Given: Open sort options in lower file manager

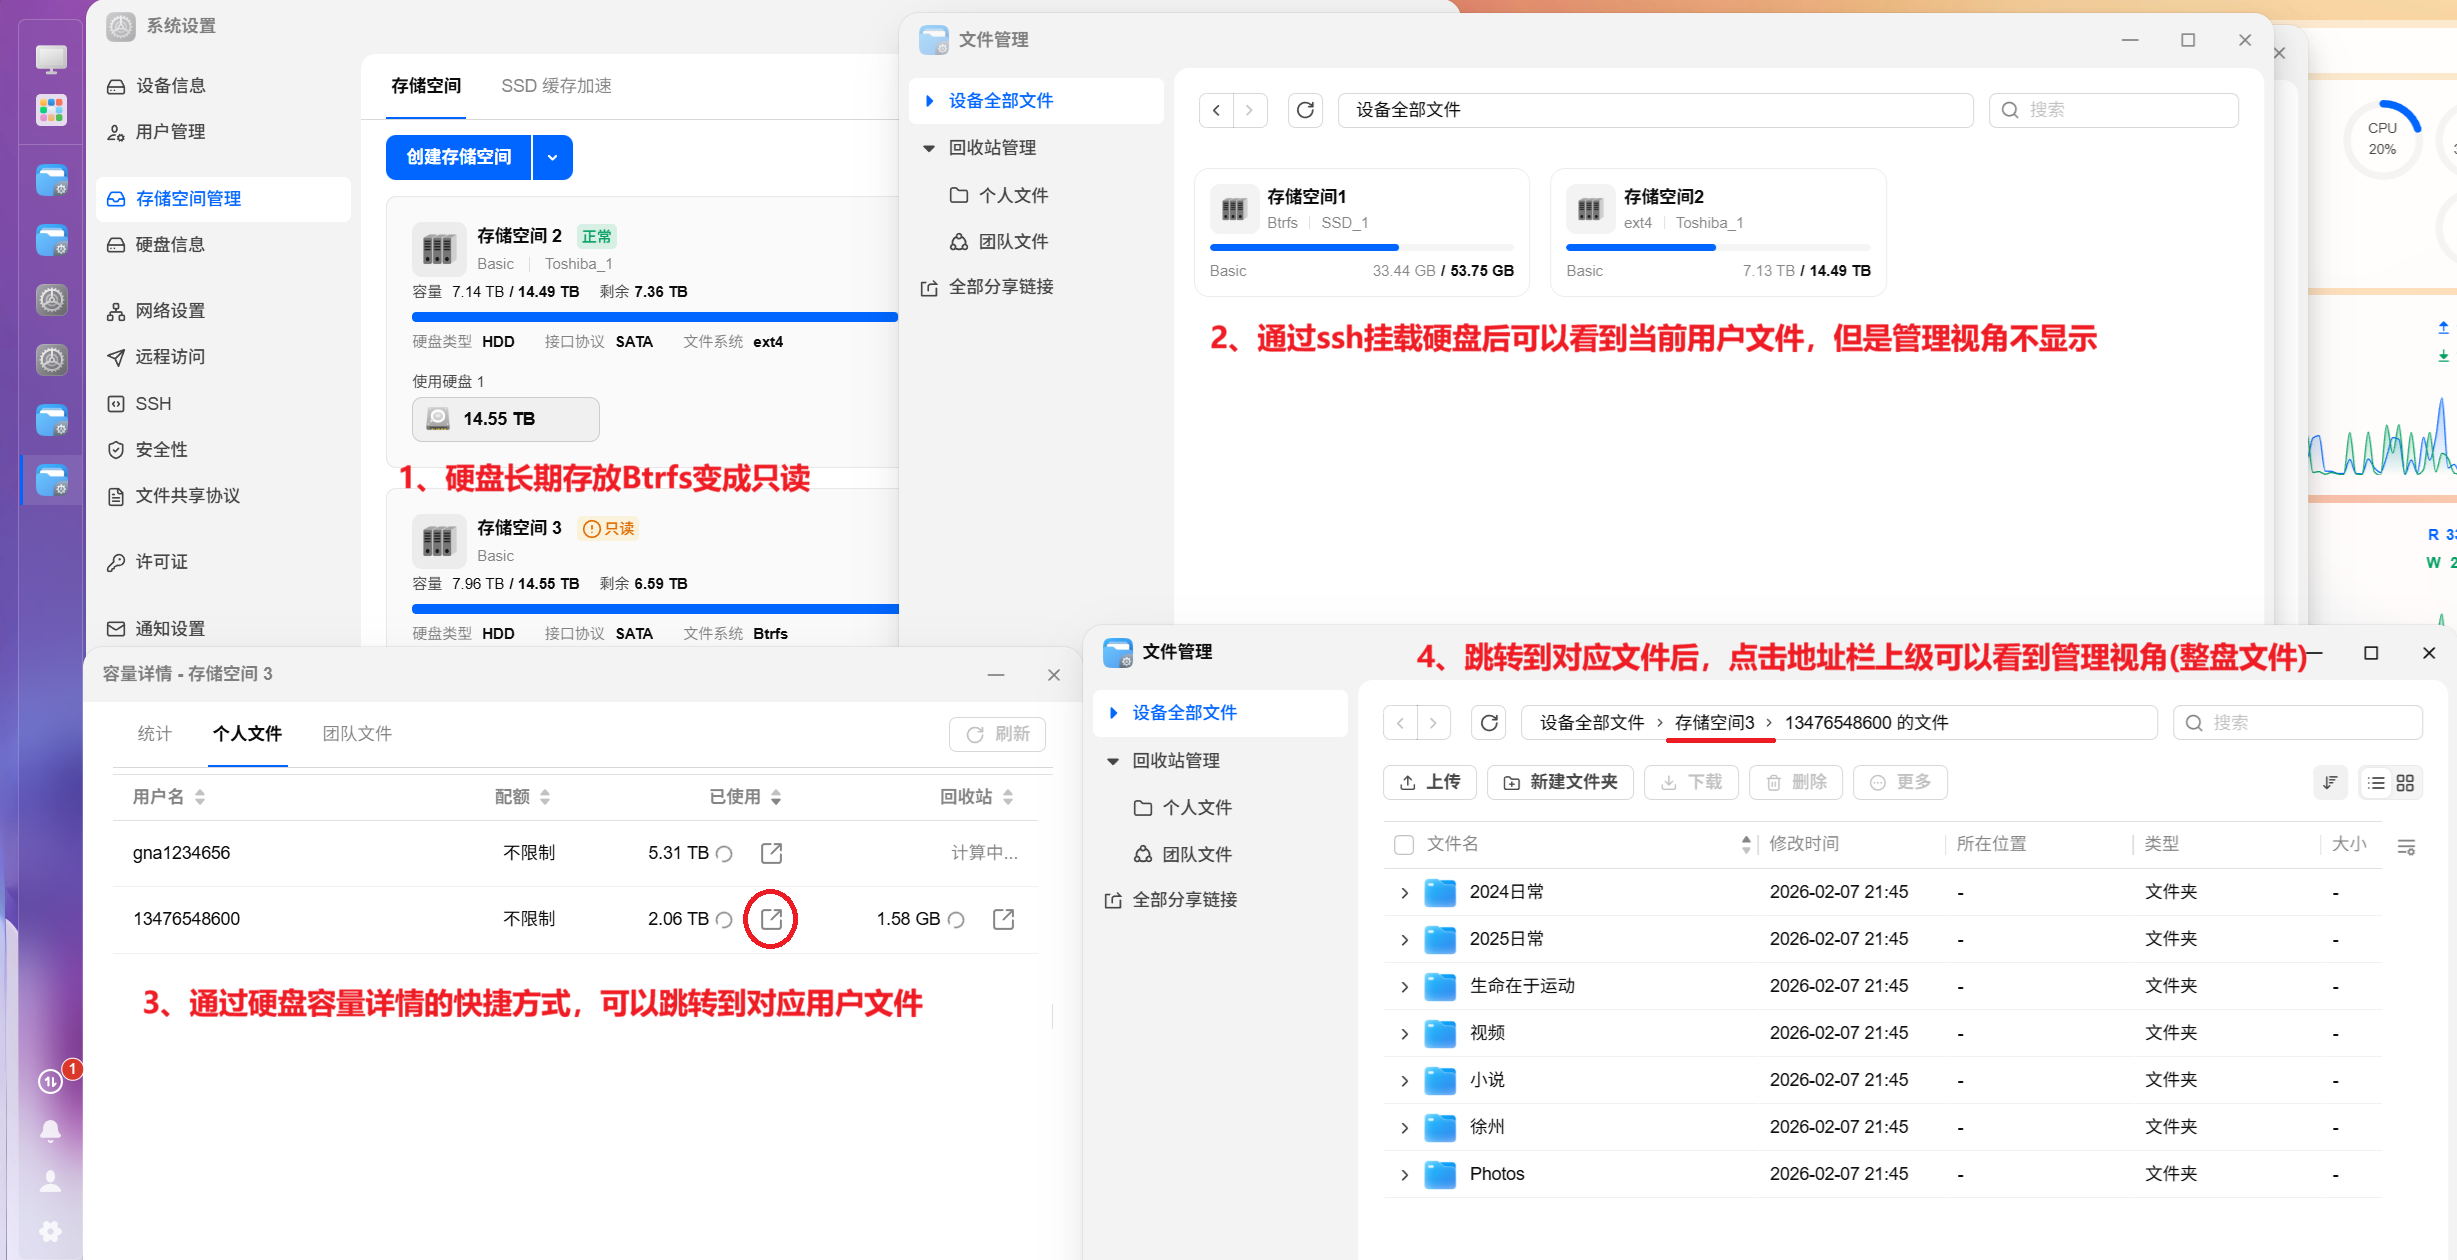Looking at the screenshot, I should coord(2330,783).
